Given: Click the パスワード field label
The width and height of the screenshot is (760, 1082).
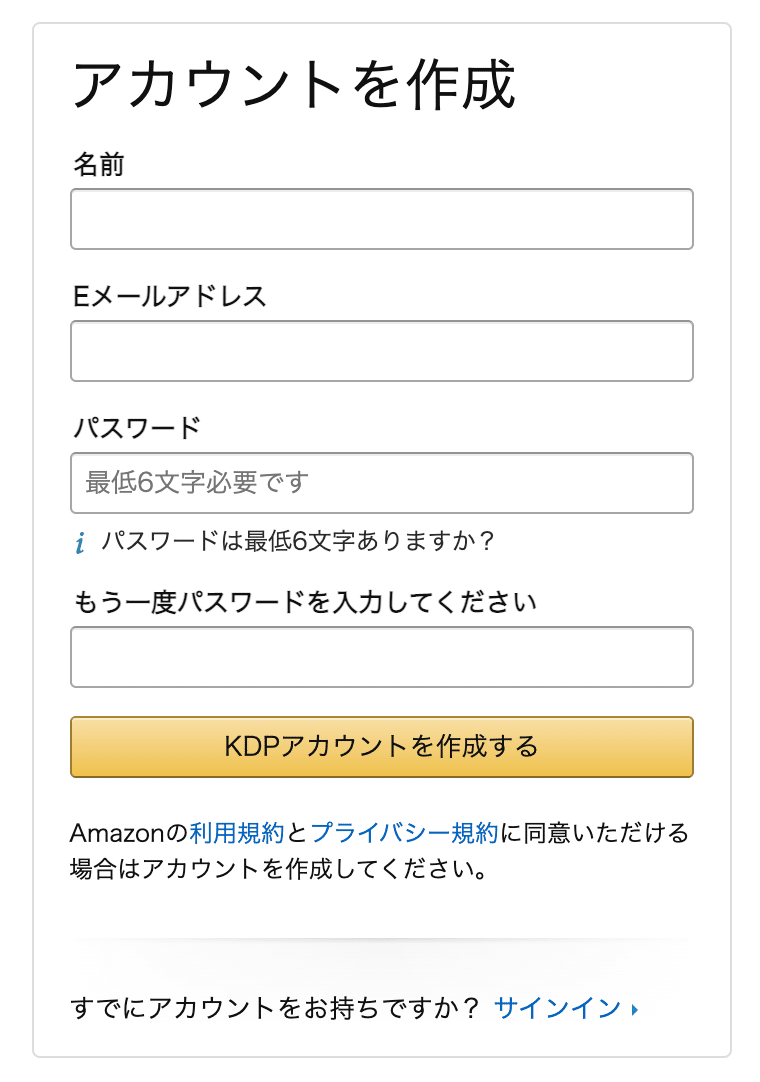Looking at the screenshot, I should 137,428.
